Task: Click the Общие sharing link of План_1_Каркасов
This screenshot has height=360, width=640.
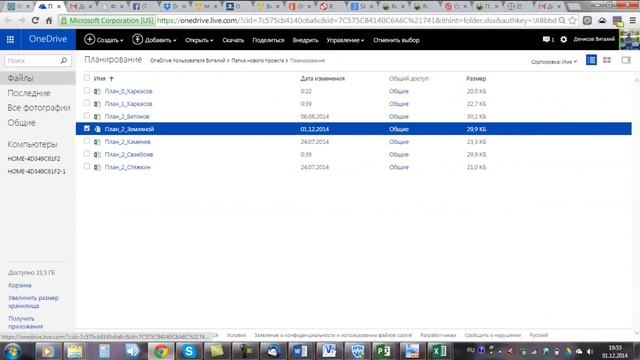Action: (x=399, y=104)
